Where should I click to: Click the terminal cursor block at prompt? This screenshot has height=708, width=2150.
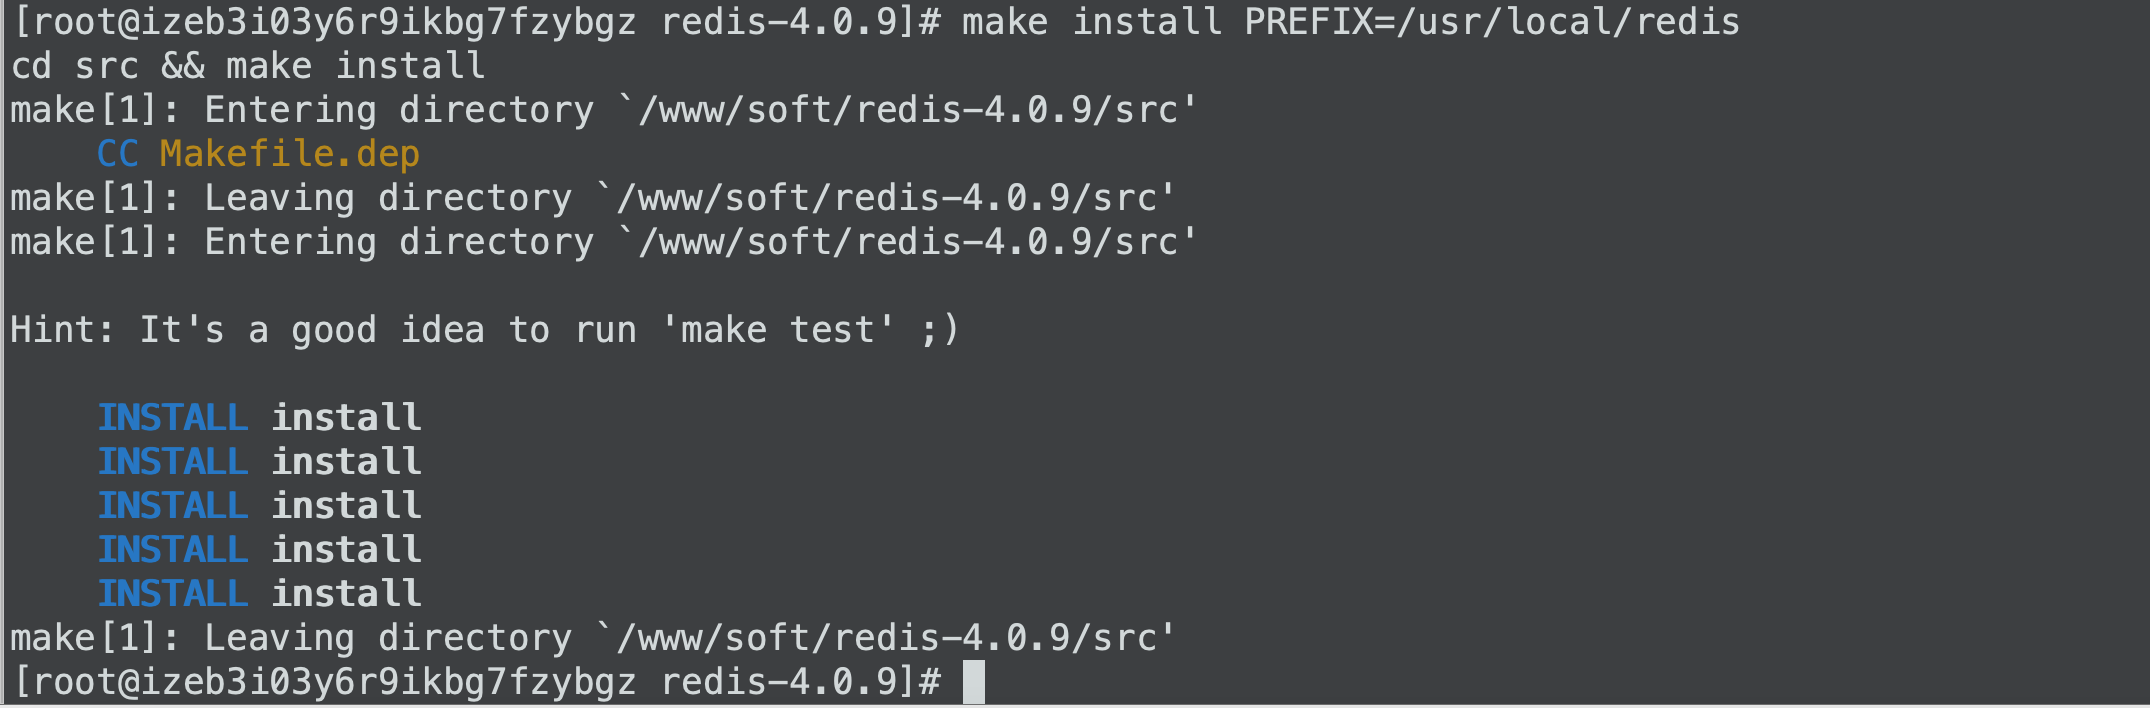[974, 682]
